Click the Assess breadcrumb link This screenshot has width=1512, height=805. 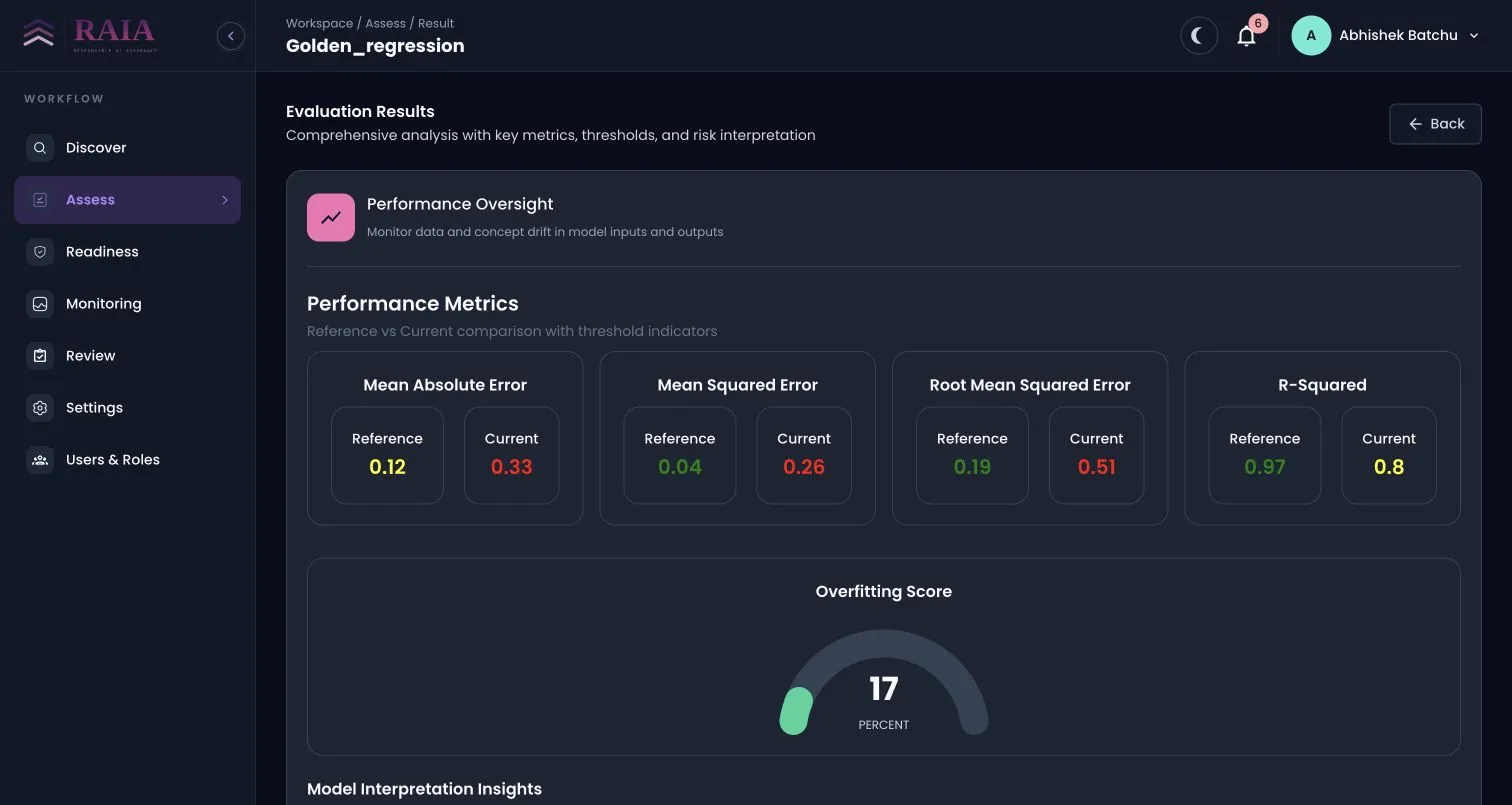[x=385, y=23]
